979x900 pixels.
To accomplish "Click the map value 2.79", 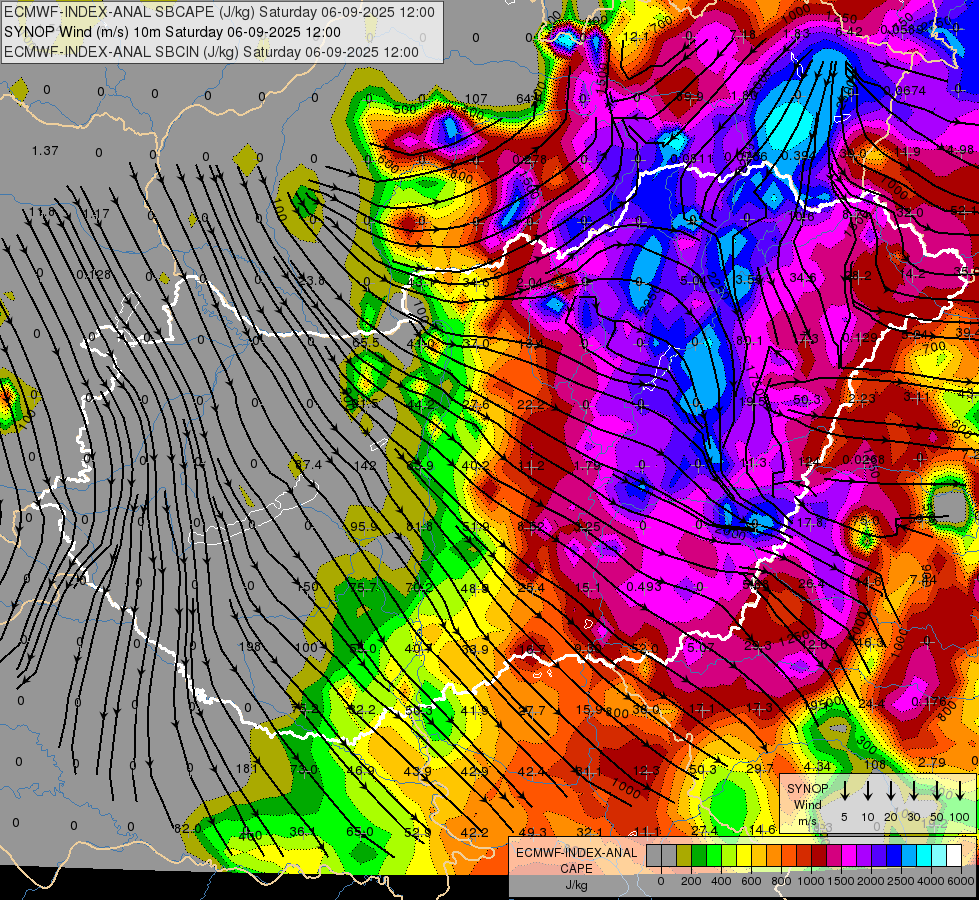I will (x=932, y=763).
